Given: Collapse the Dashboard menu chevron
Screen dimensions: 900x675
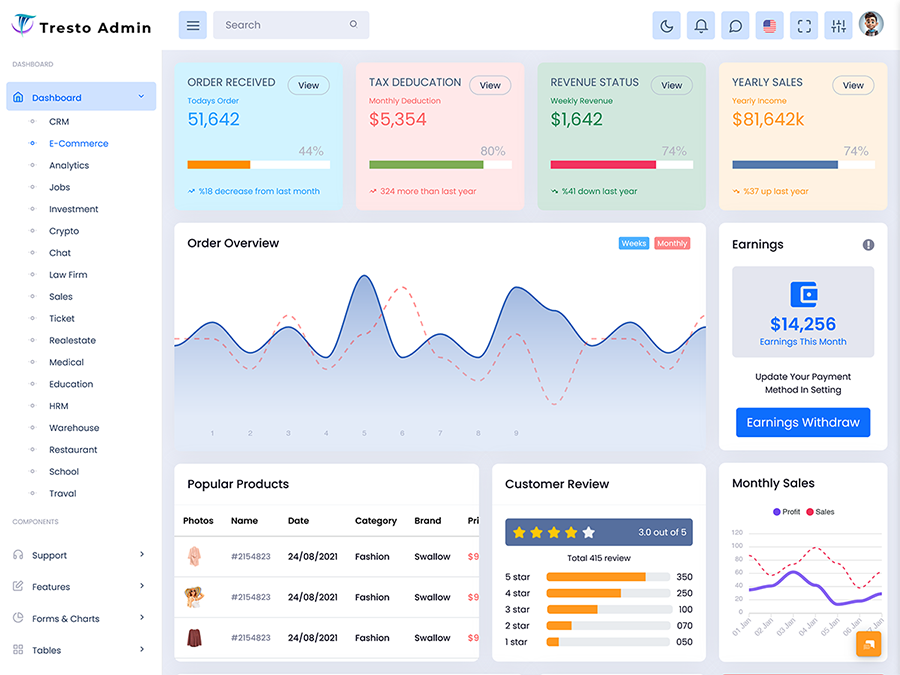Looking at the screenshot, I should point(141,96).
